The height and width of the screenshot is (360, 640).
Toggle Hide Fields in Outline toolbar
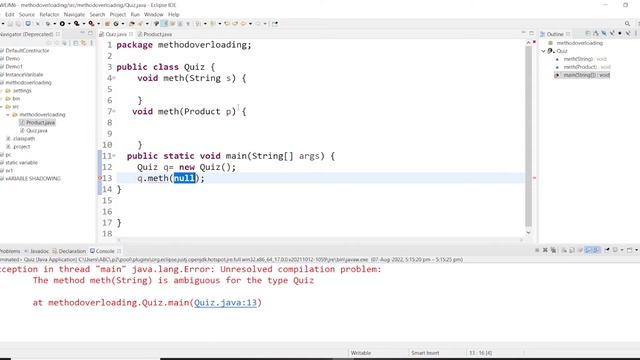coord(604,33)
